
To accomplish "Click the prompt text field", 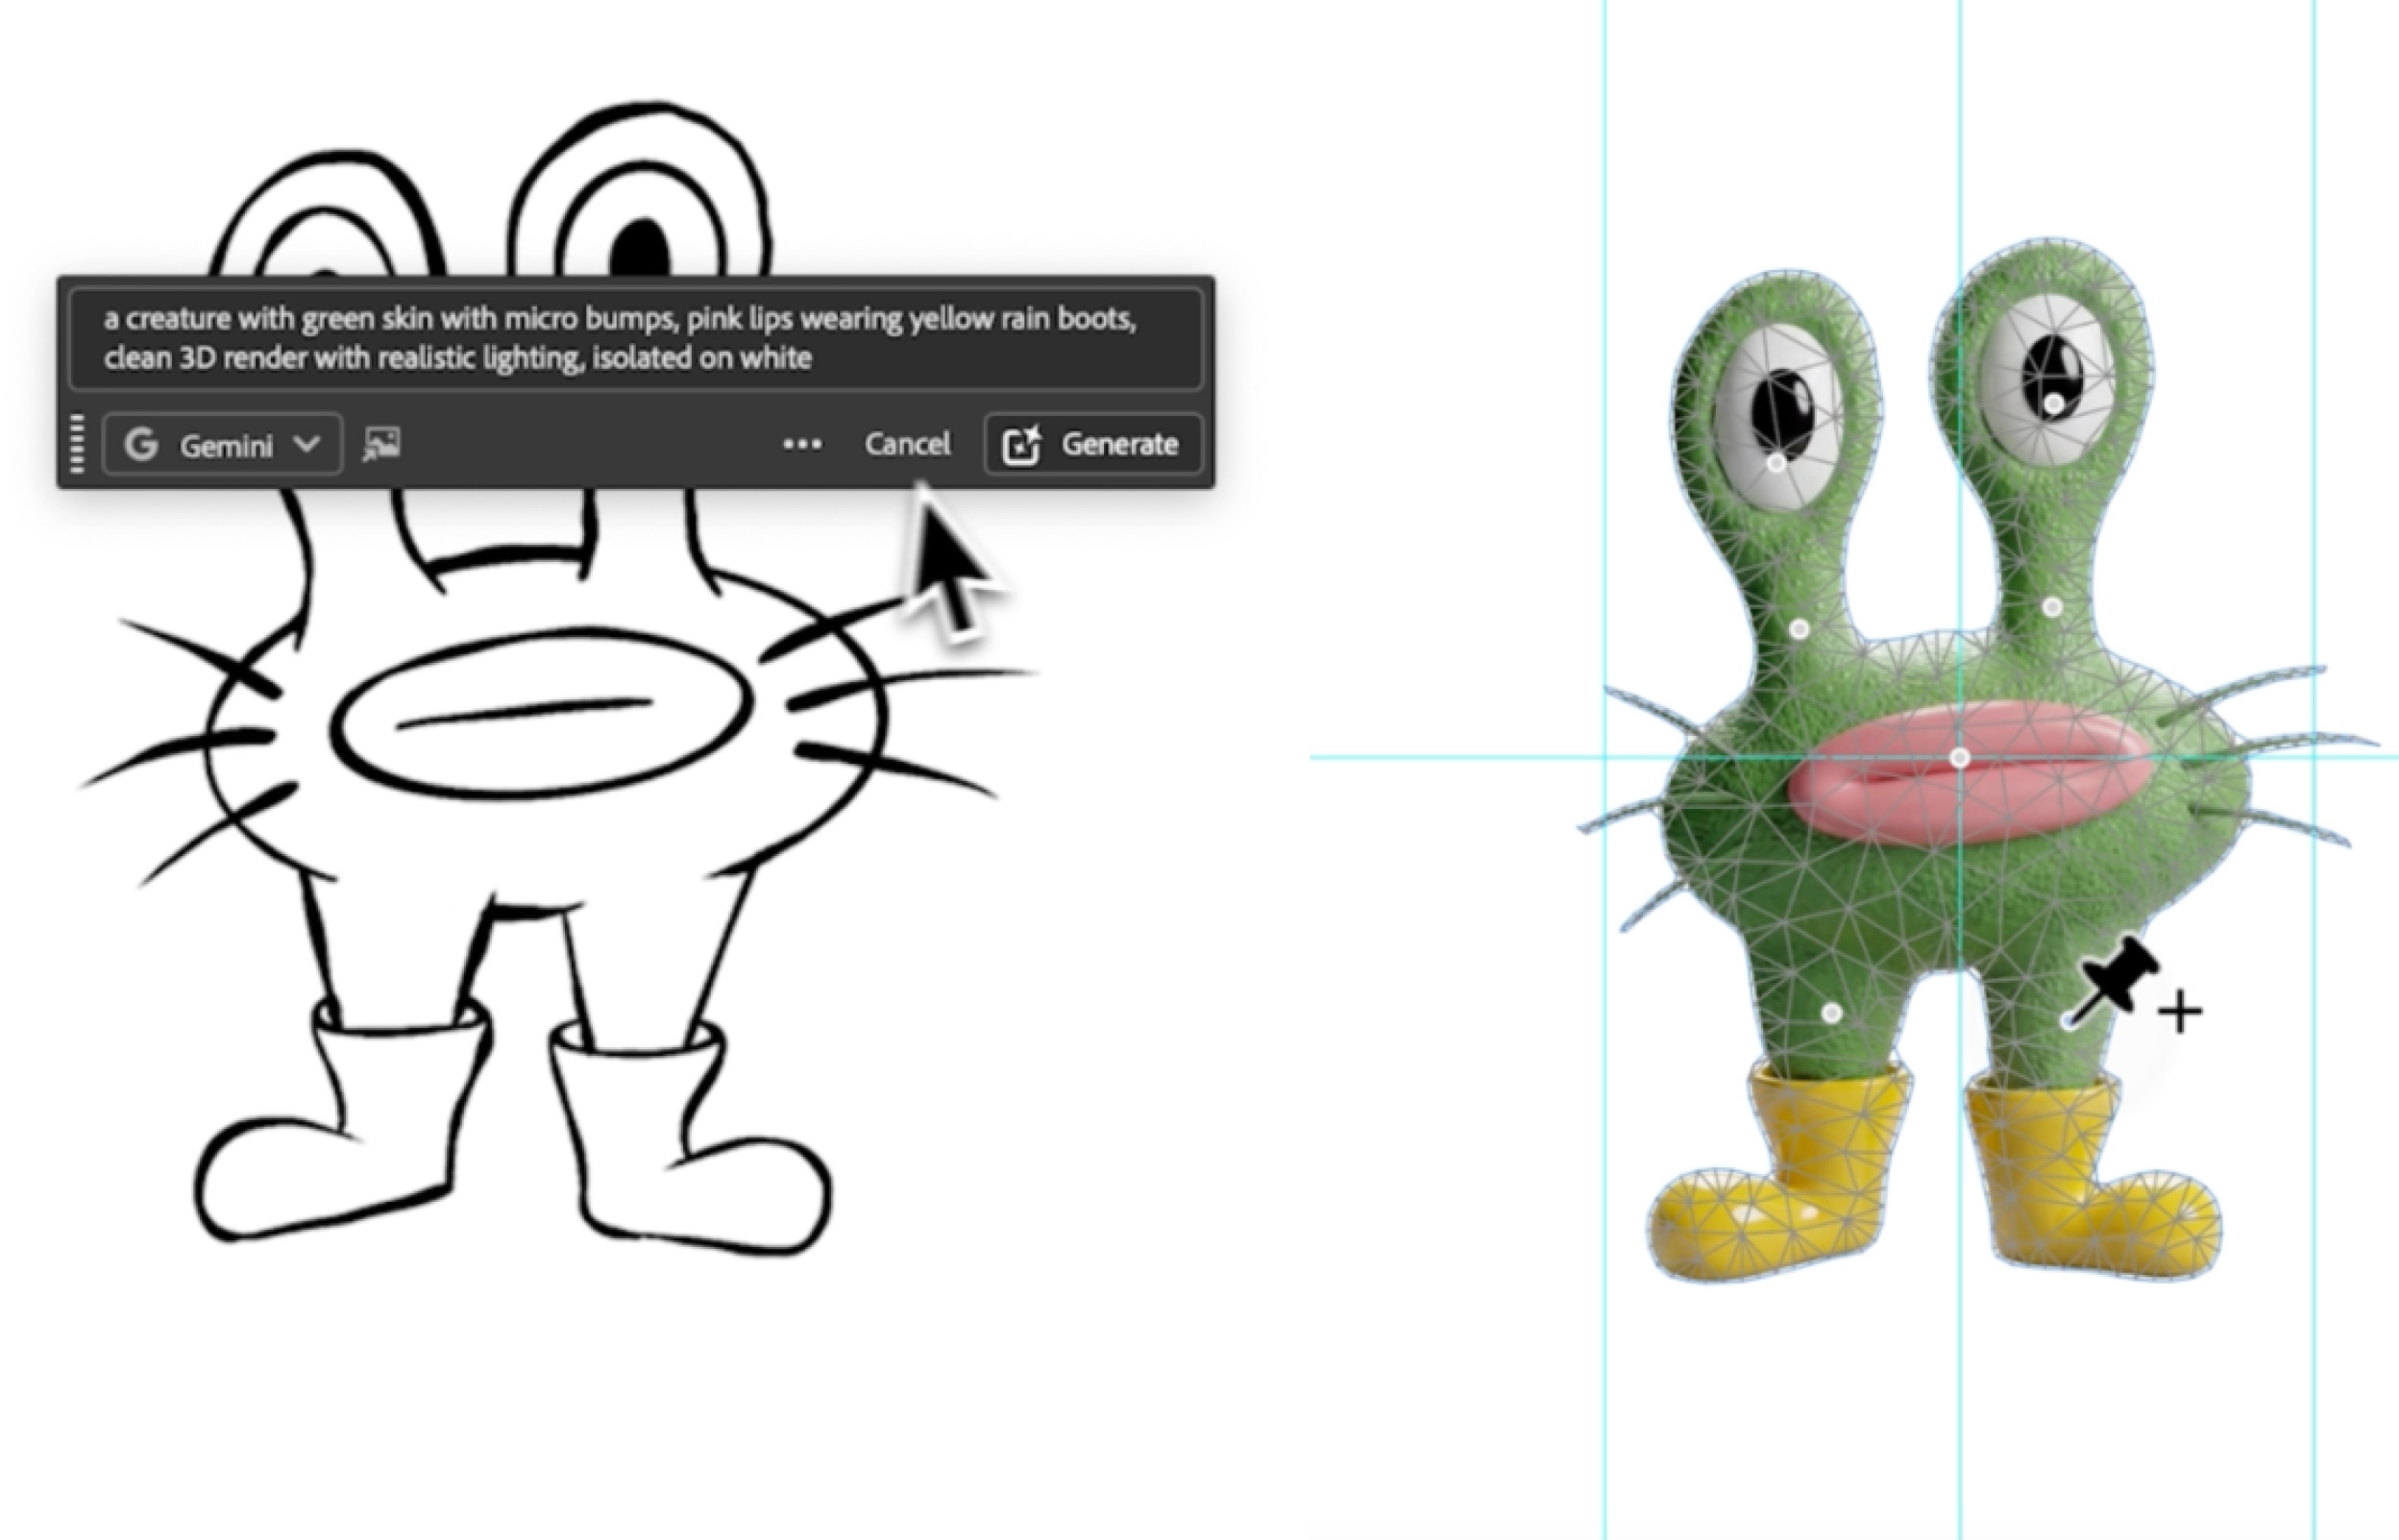I will click(636, 339).
